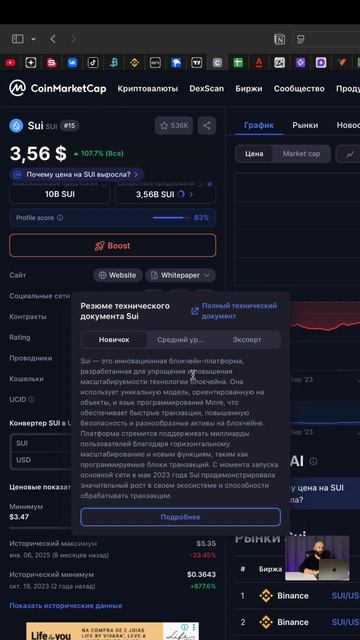360x640 pixels.
Task: Click the SUI converter input field
Action: (41, 444)
